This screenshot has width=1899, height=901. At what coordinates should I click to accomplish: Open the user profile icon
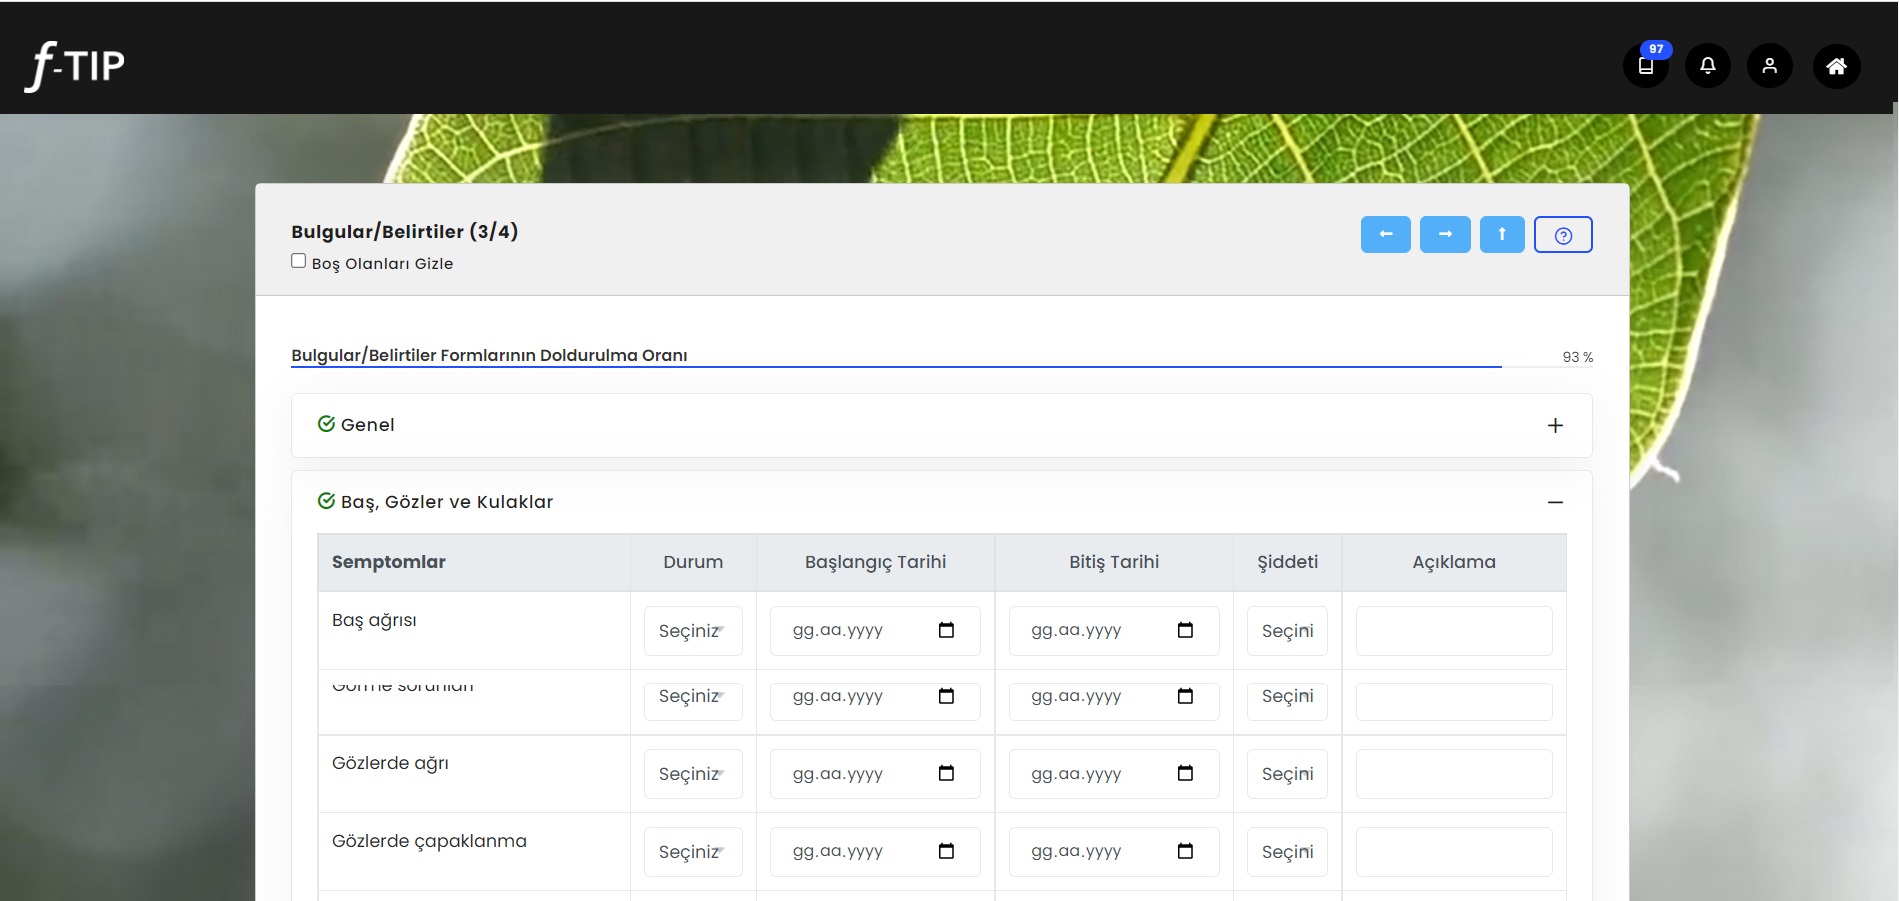[1770, 66]
